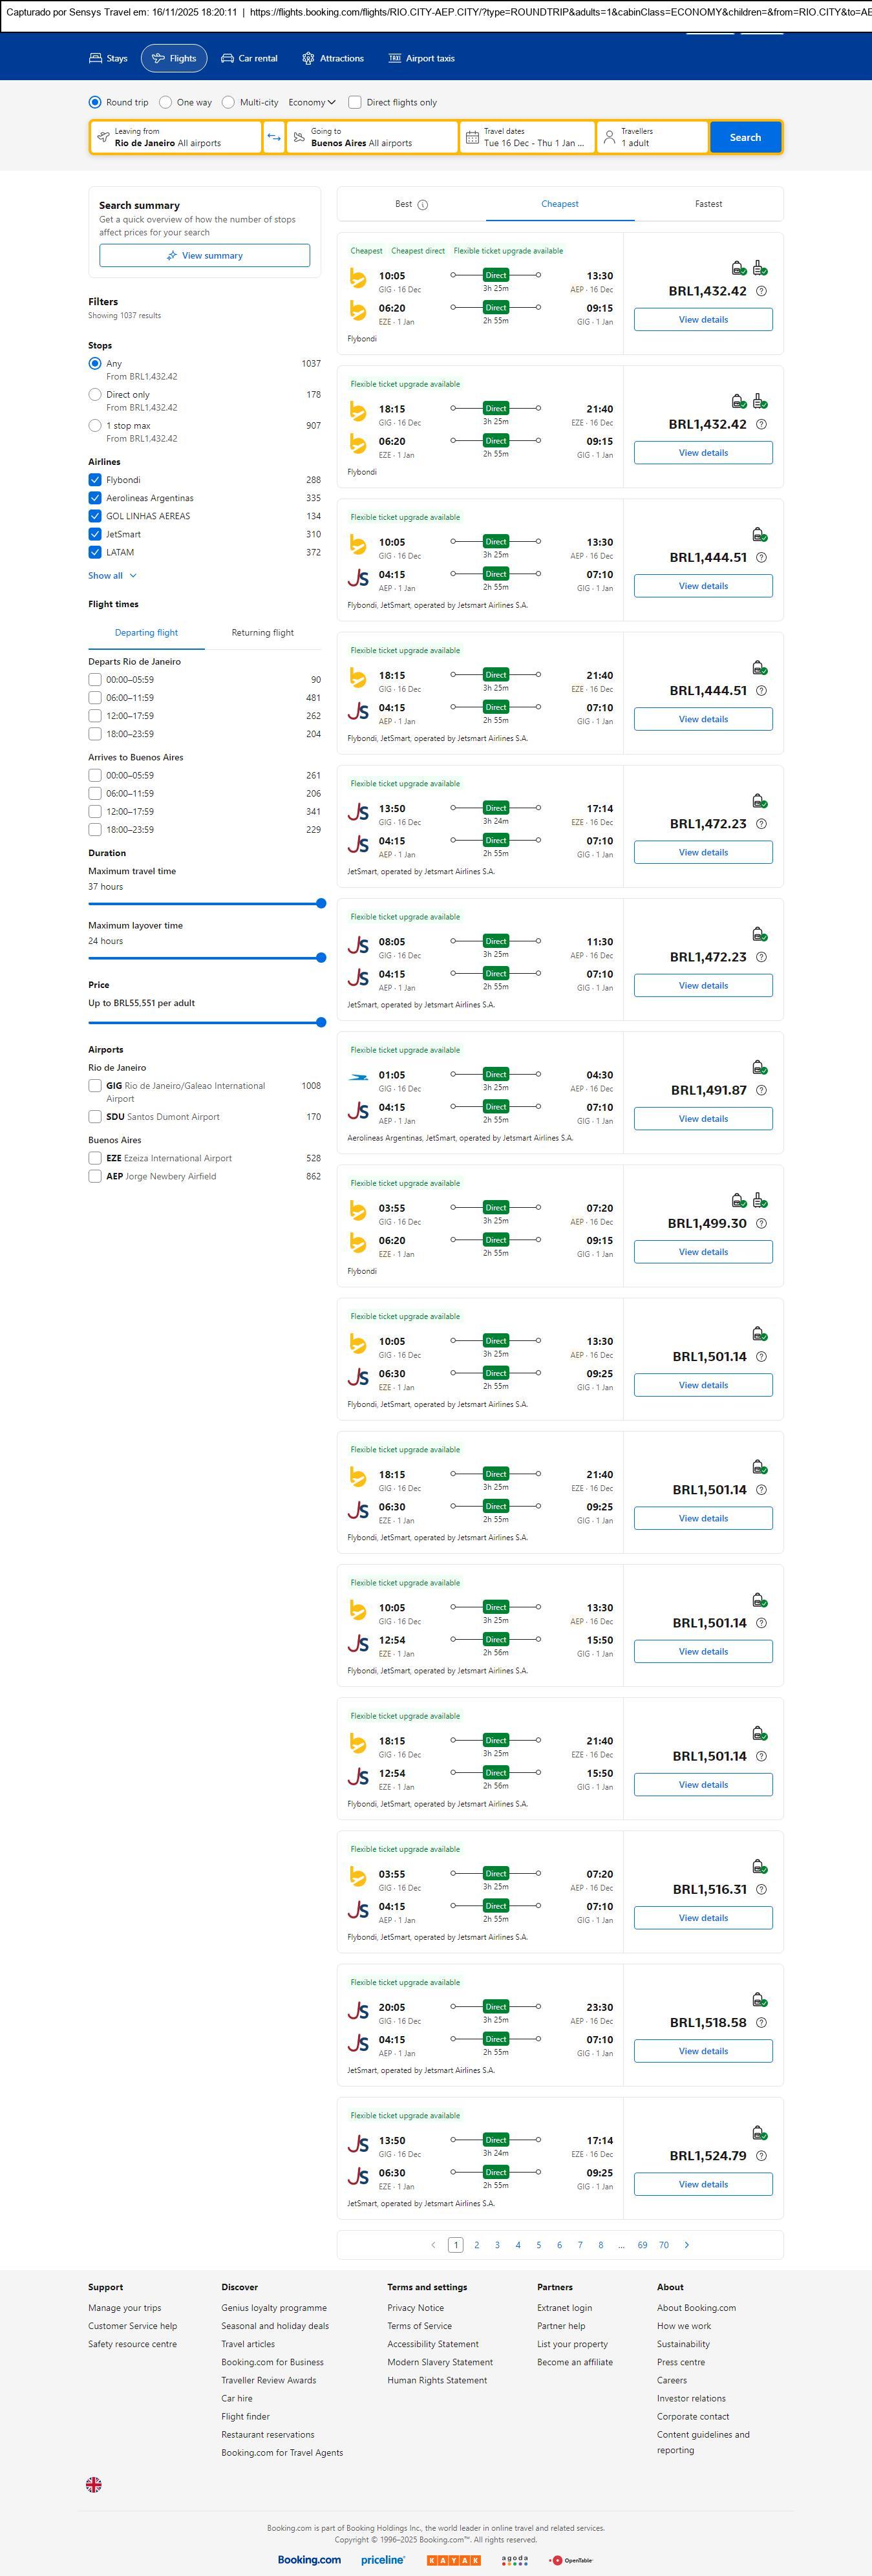Expand airlines list with Show all

point(112,576)
